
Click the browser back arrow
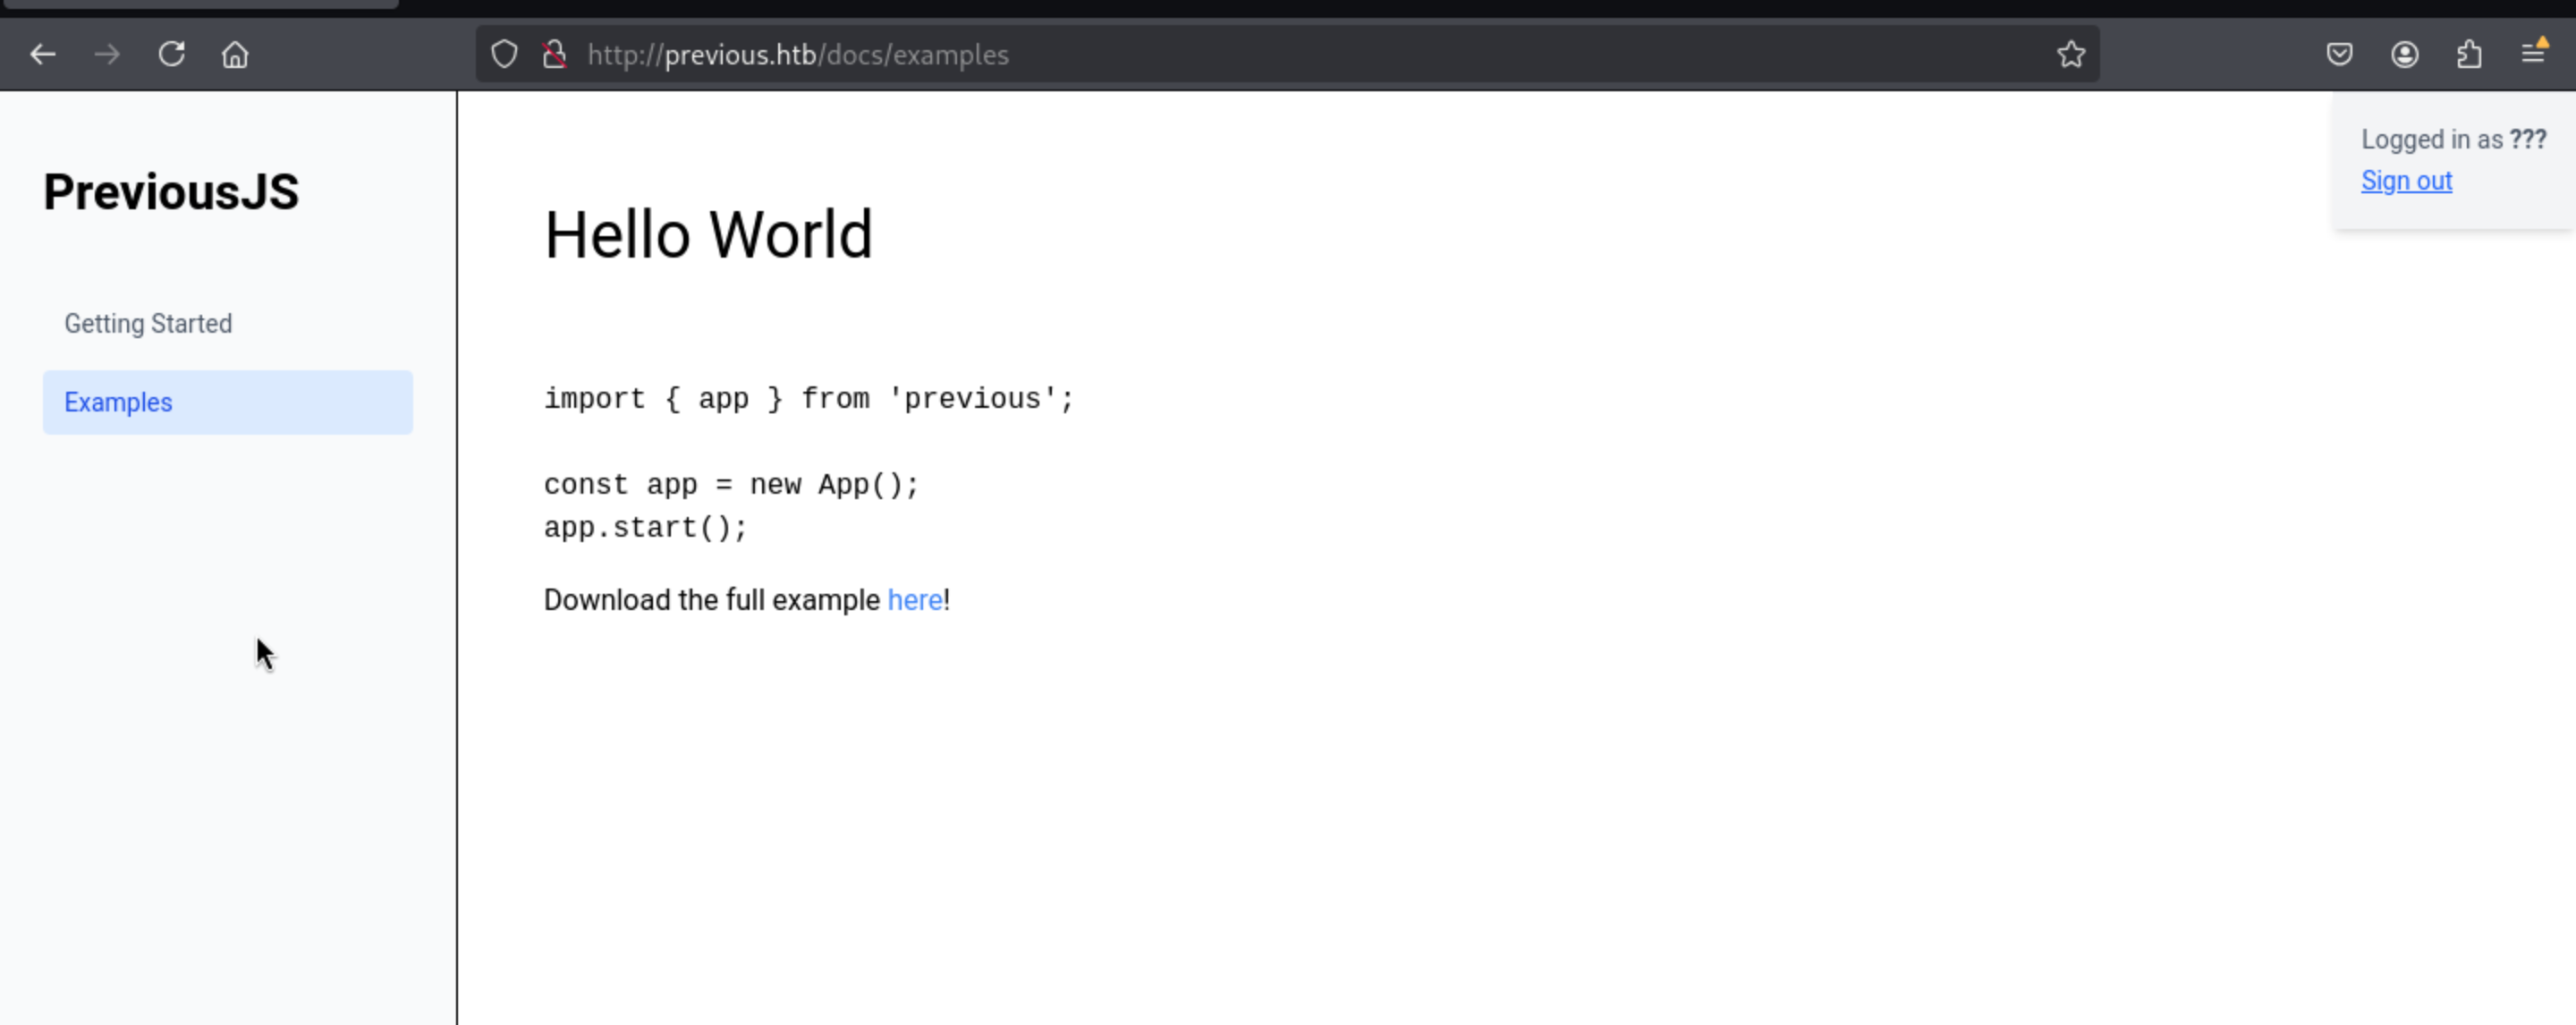(43, 54)
